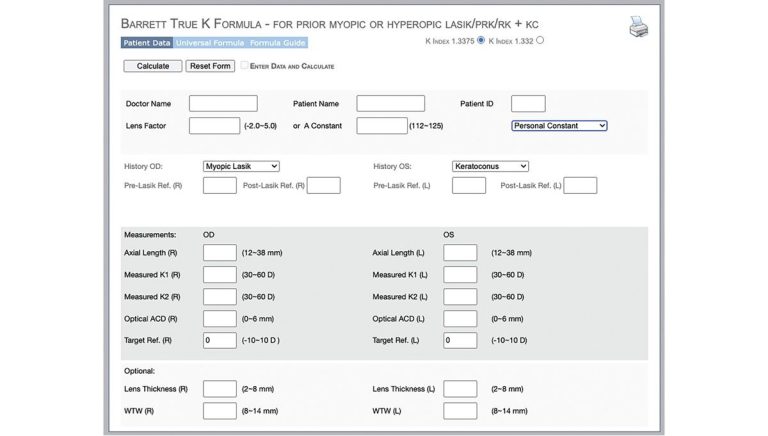The image size is (768, 436).
Task: Click the Reset Form button
Action: pyautogui.click(x=210, y=66)
